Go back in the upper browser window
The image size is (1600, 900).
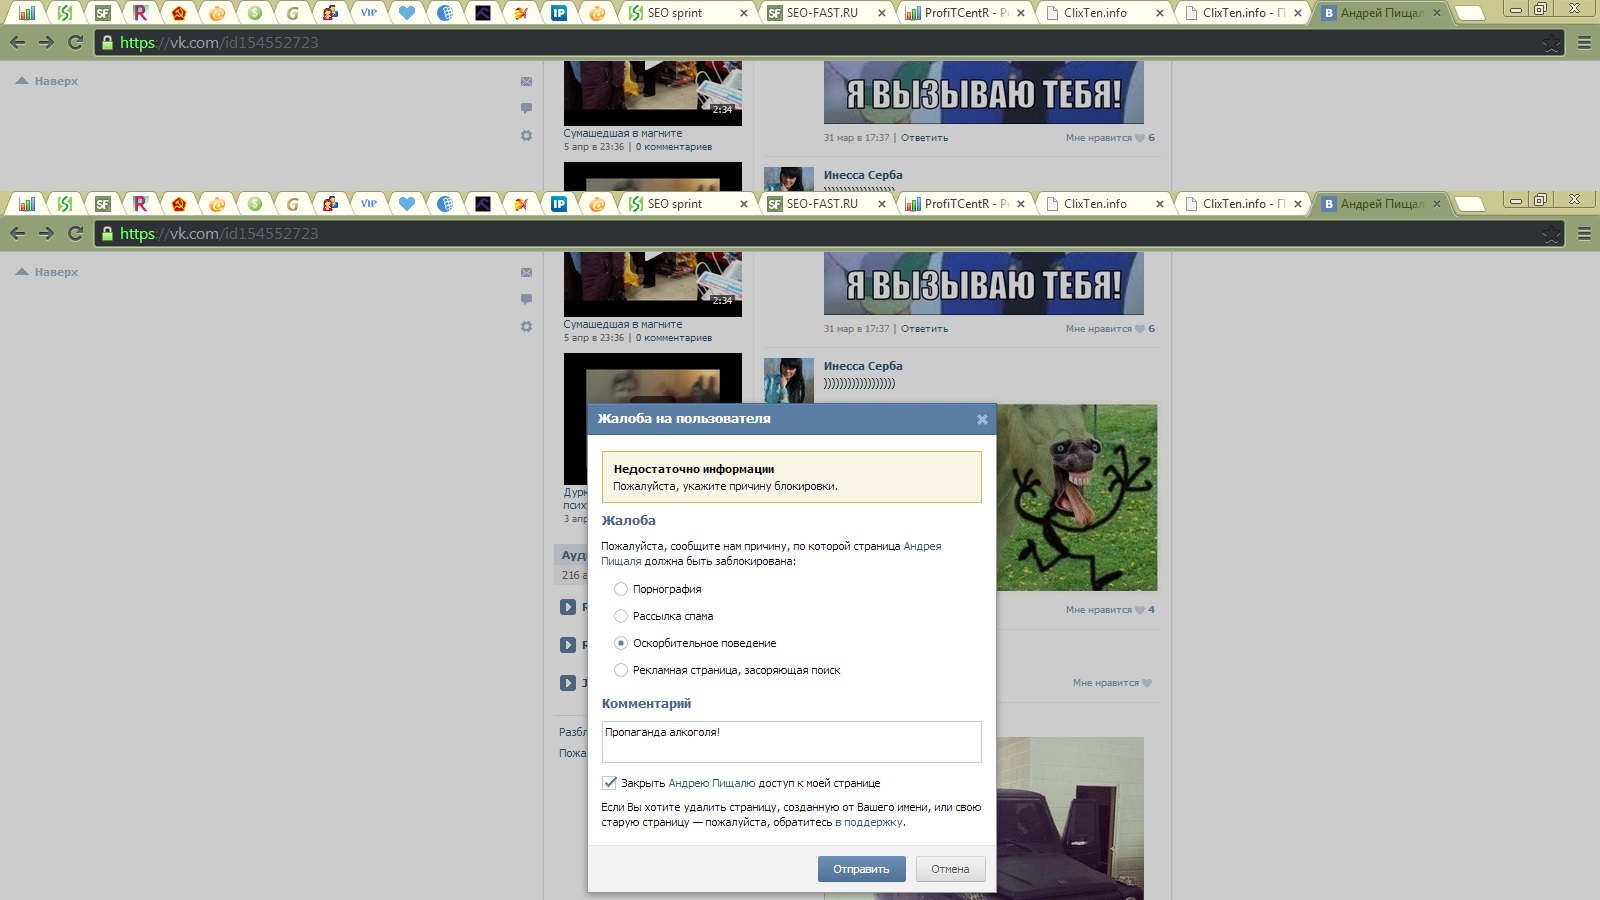(17, 42)
